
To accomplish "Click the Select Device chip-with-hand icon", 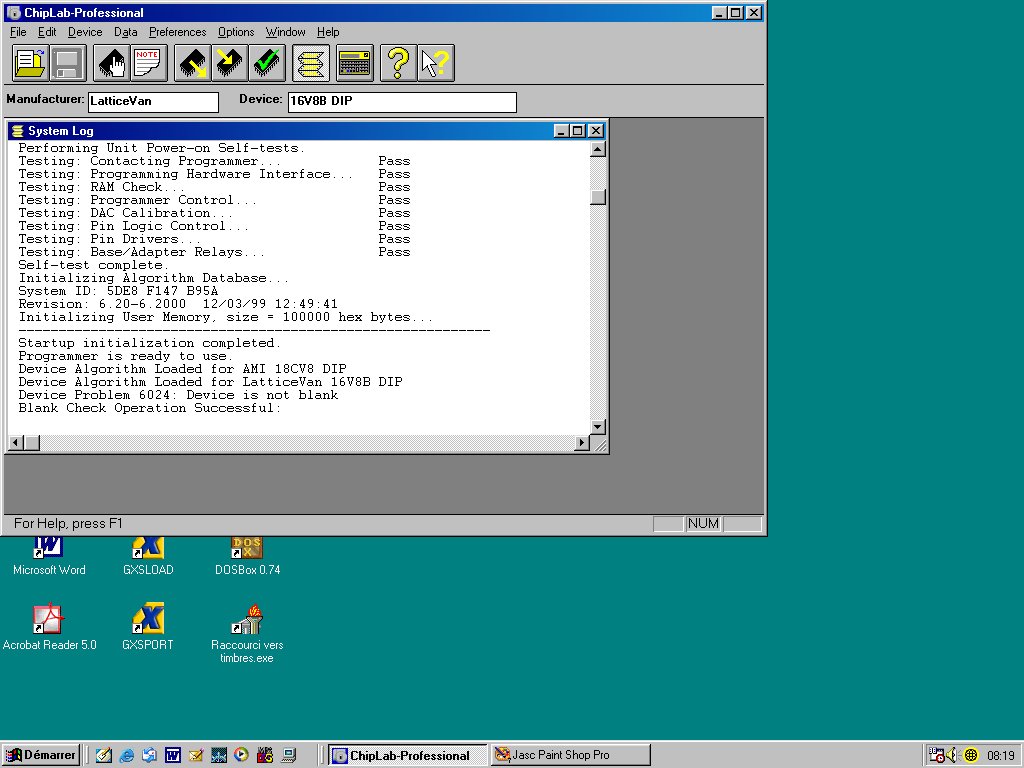I will 112,63.
